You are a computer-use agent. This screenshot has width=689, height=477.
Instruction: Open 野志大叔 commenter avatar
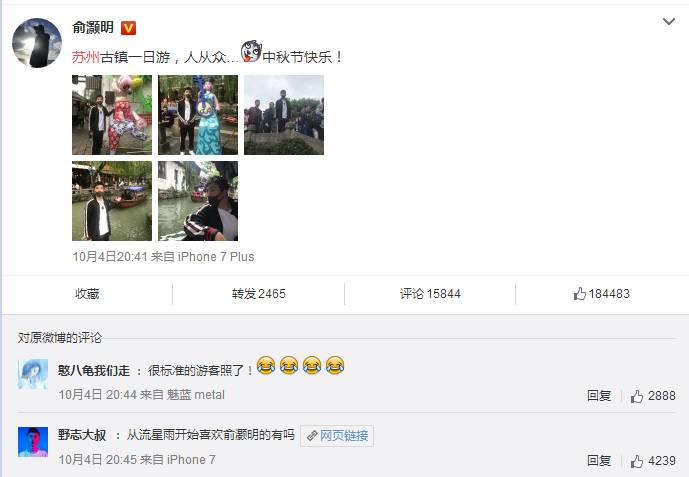pos(33,441)
